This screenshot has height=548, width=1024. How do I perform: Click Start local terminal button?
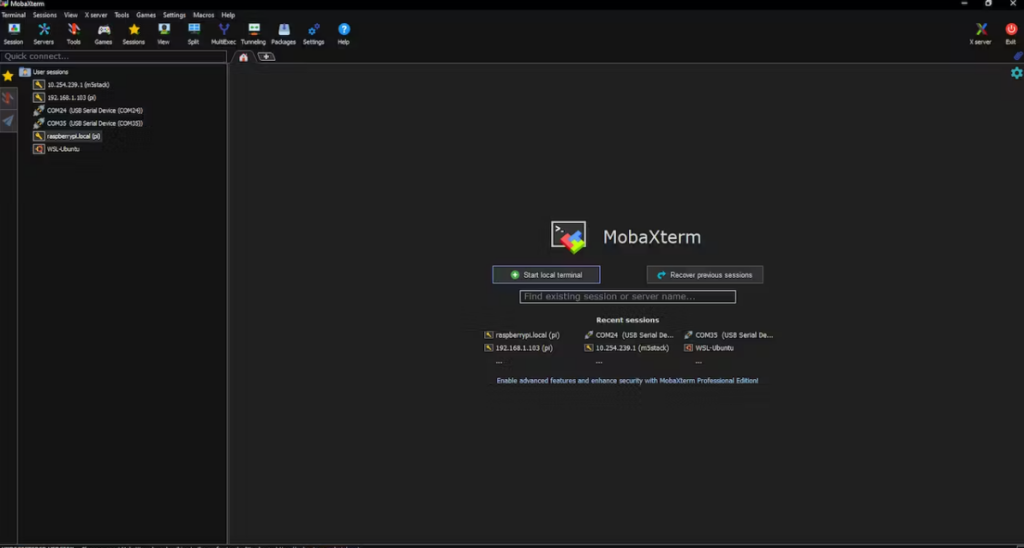tap(546, 274)
